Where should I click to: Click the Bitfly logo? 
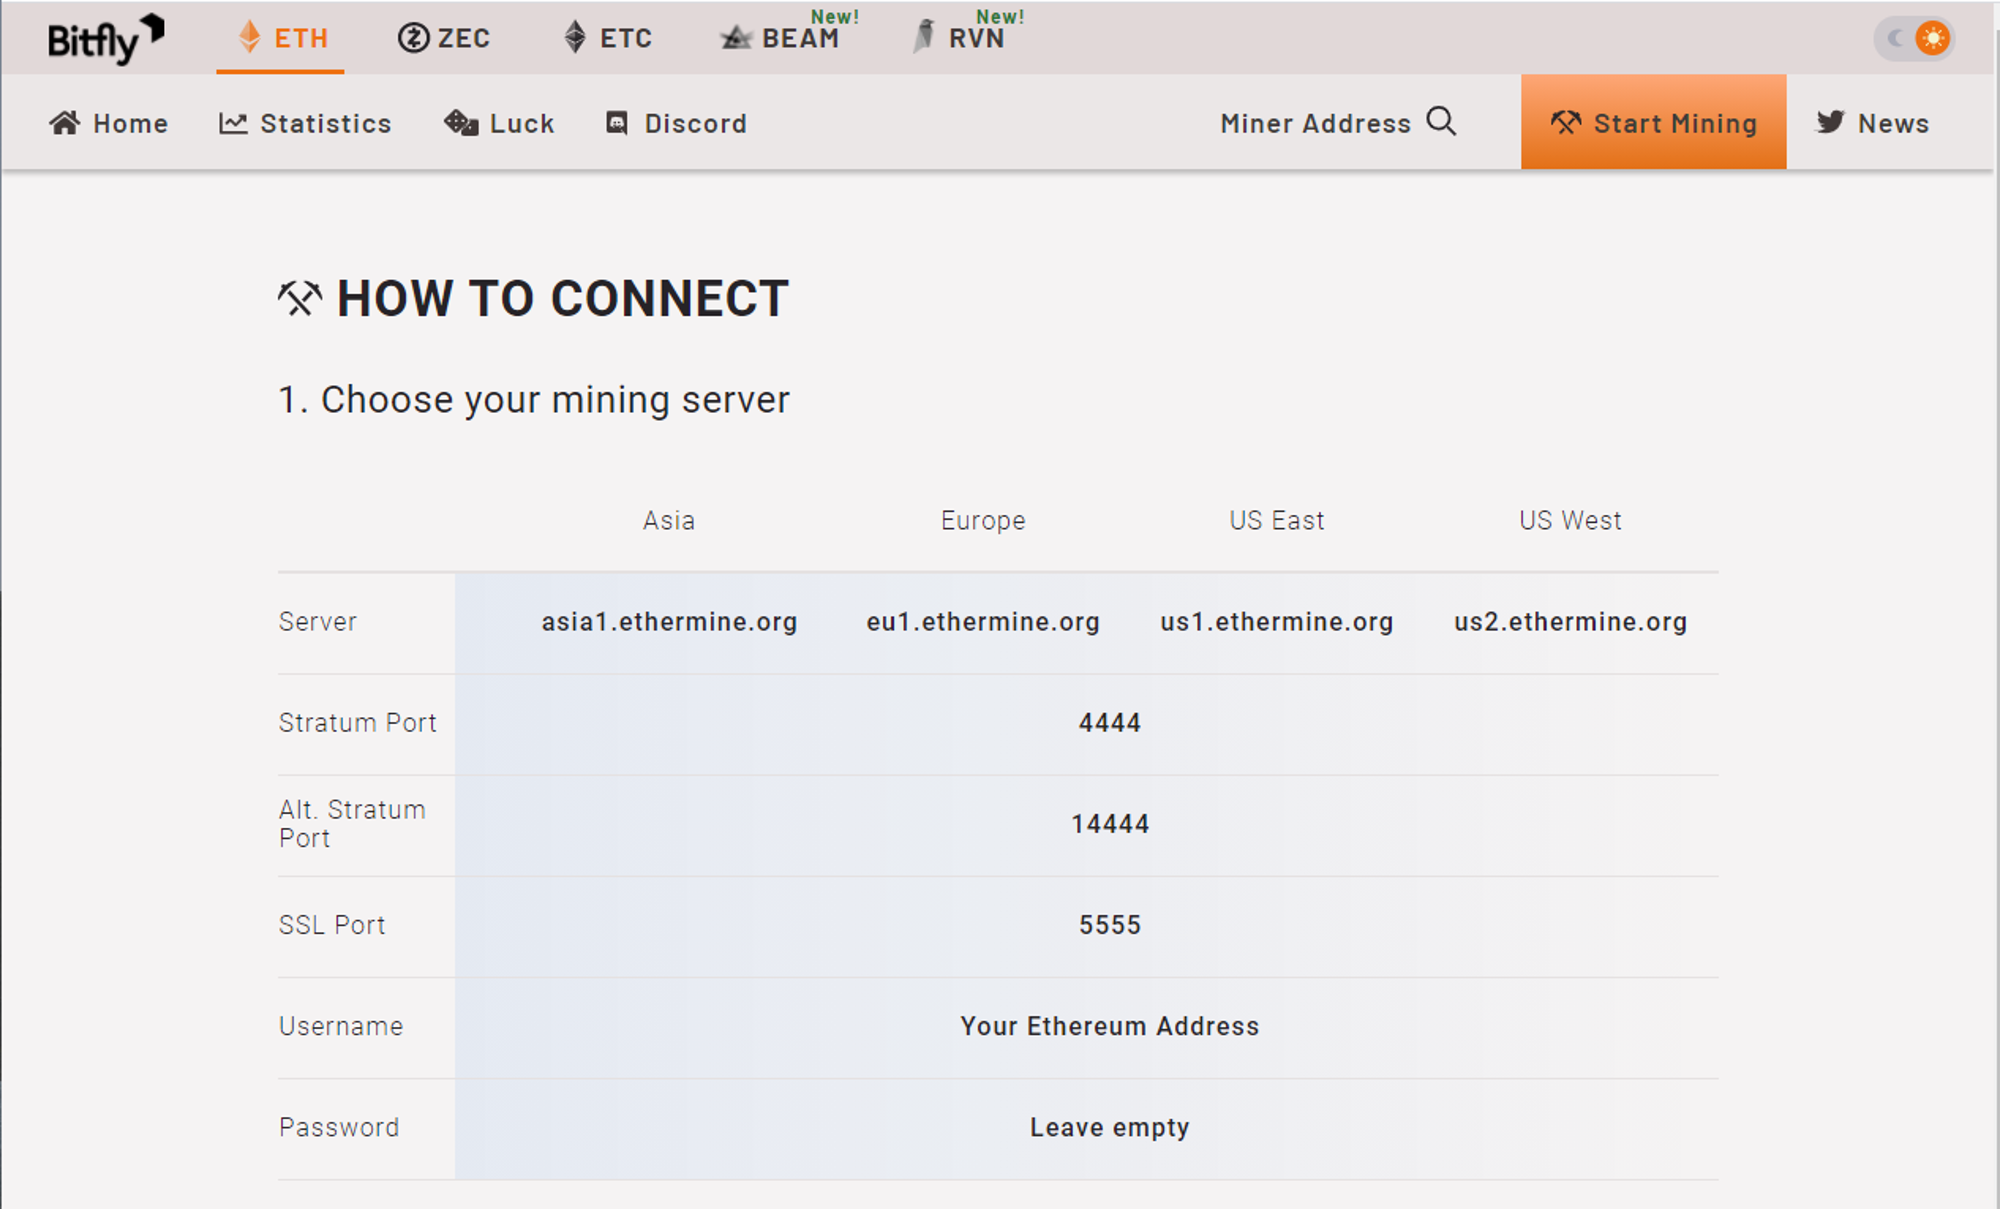[106, 38]
